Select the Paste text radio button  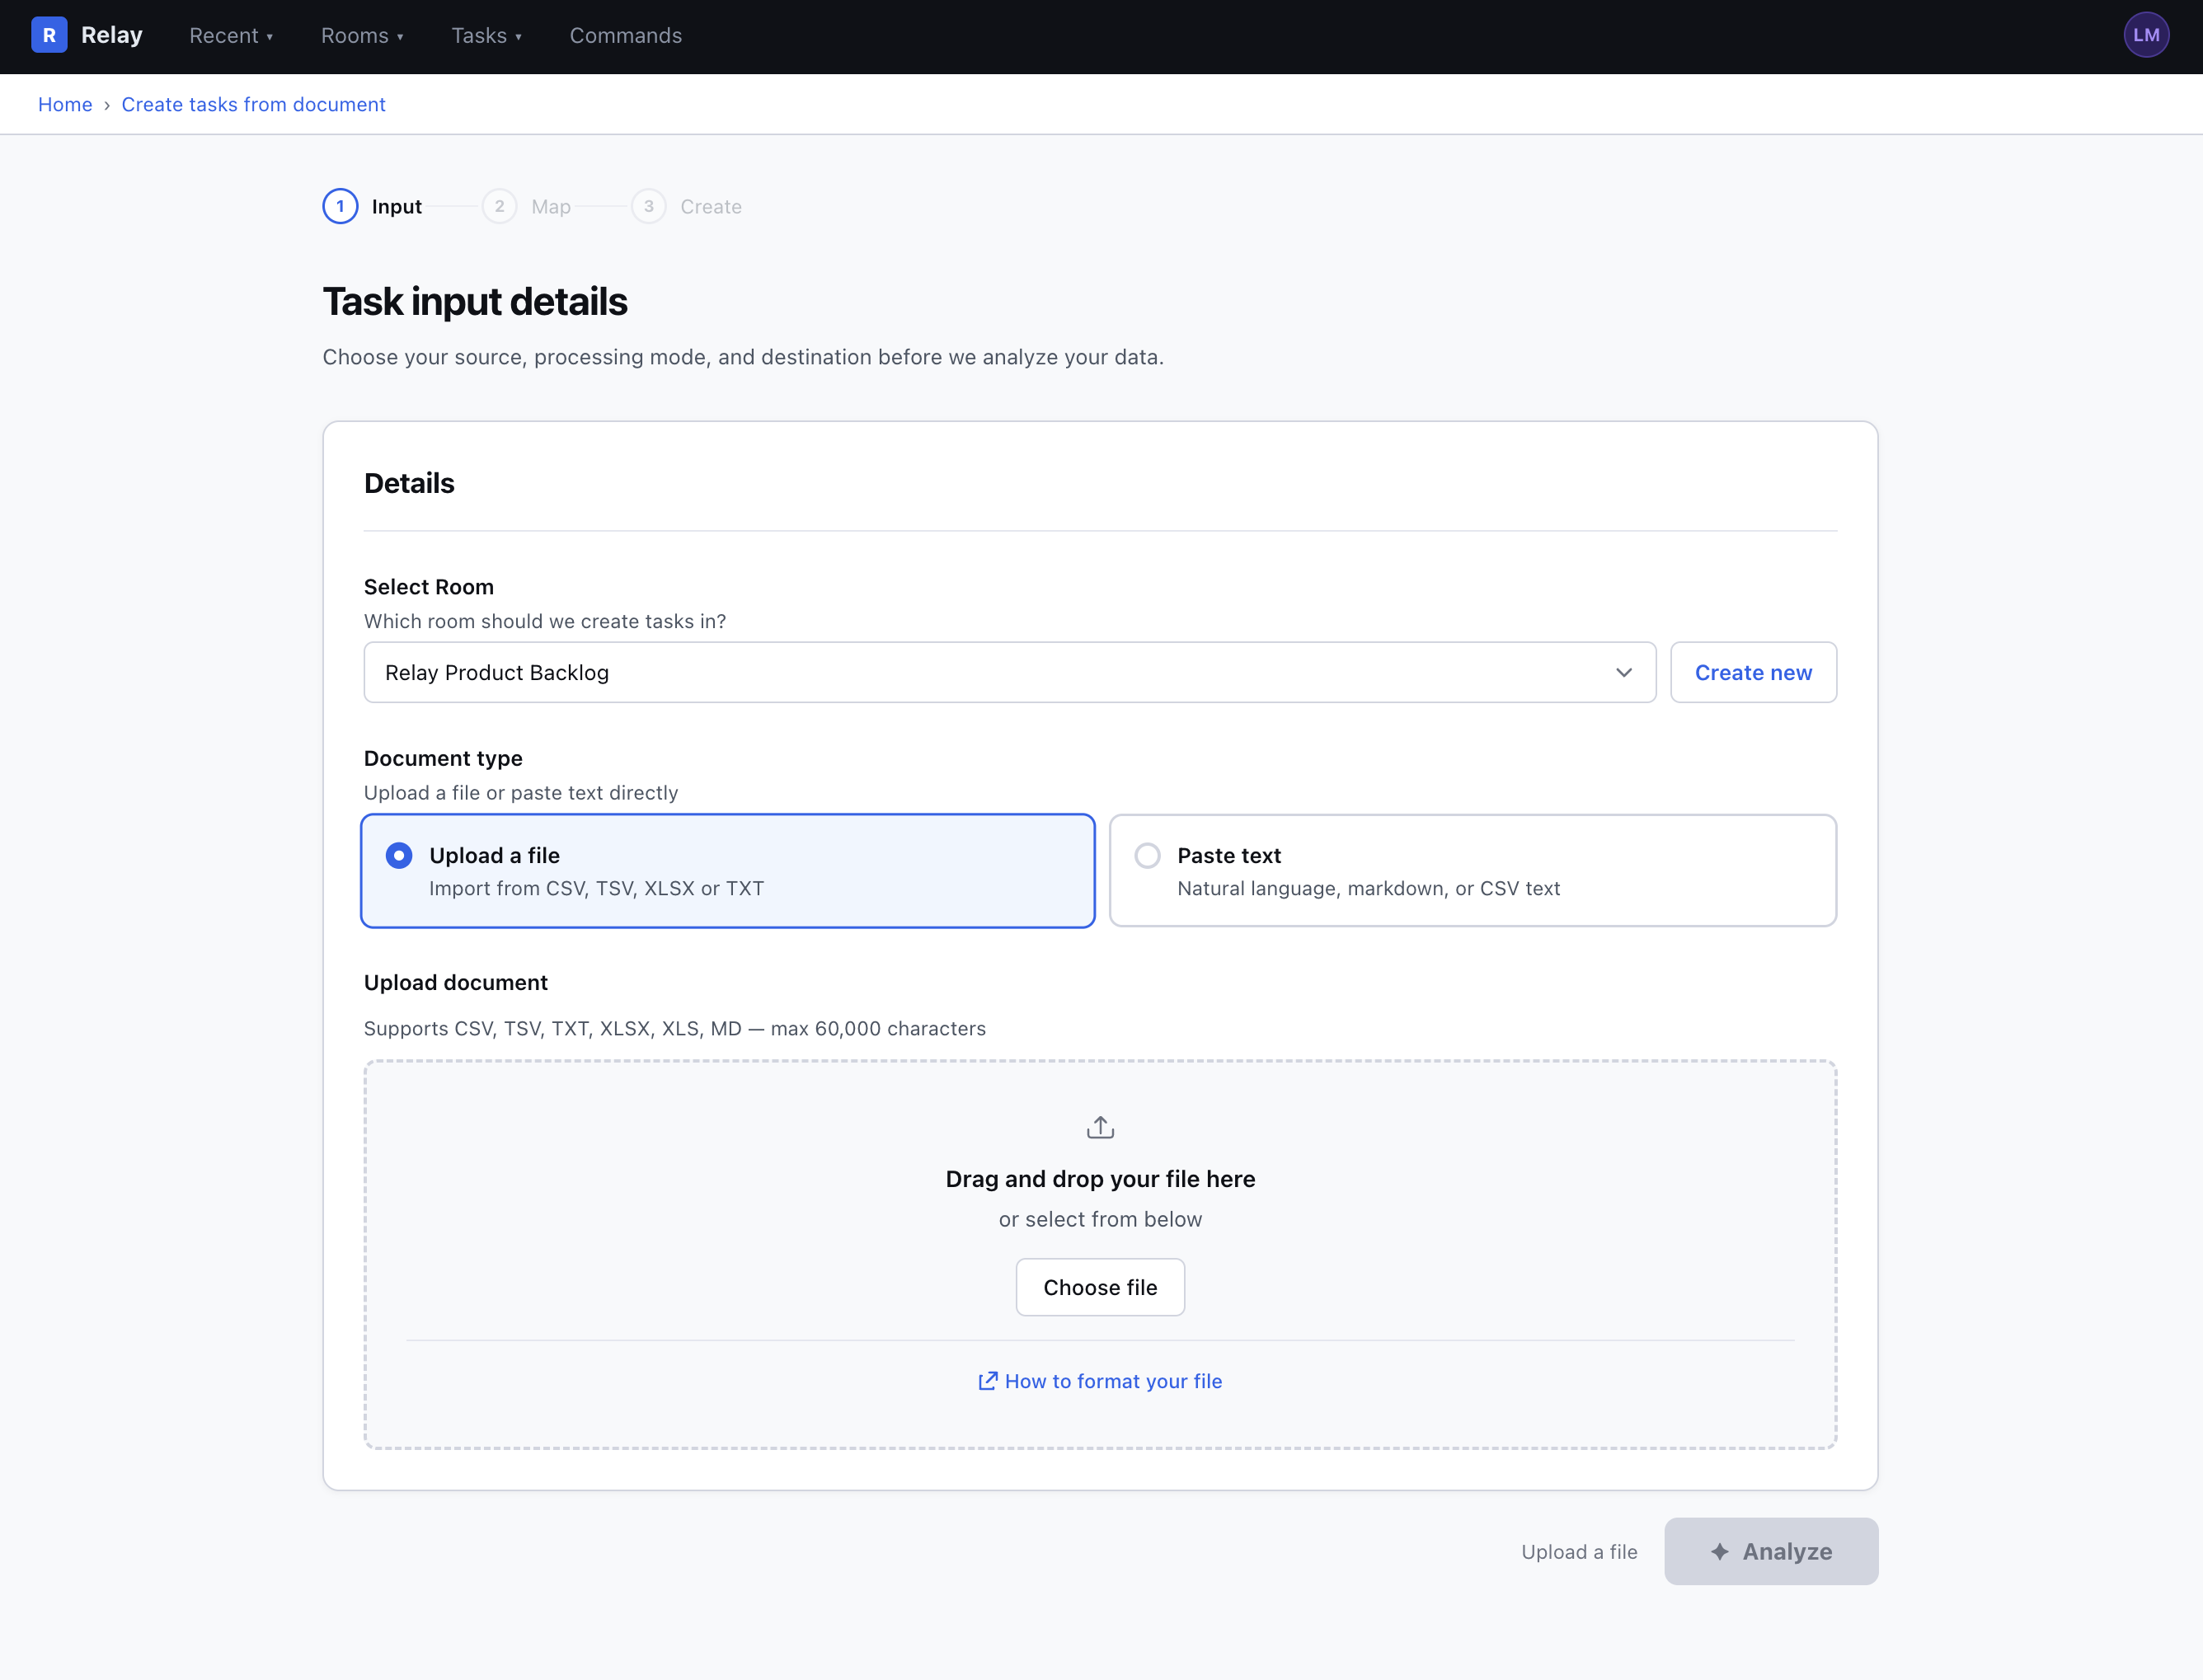(1147, 855)
